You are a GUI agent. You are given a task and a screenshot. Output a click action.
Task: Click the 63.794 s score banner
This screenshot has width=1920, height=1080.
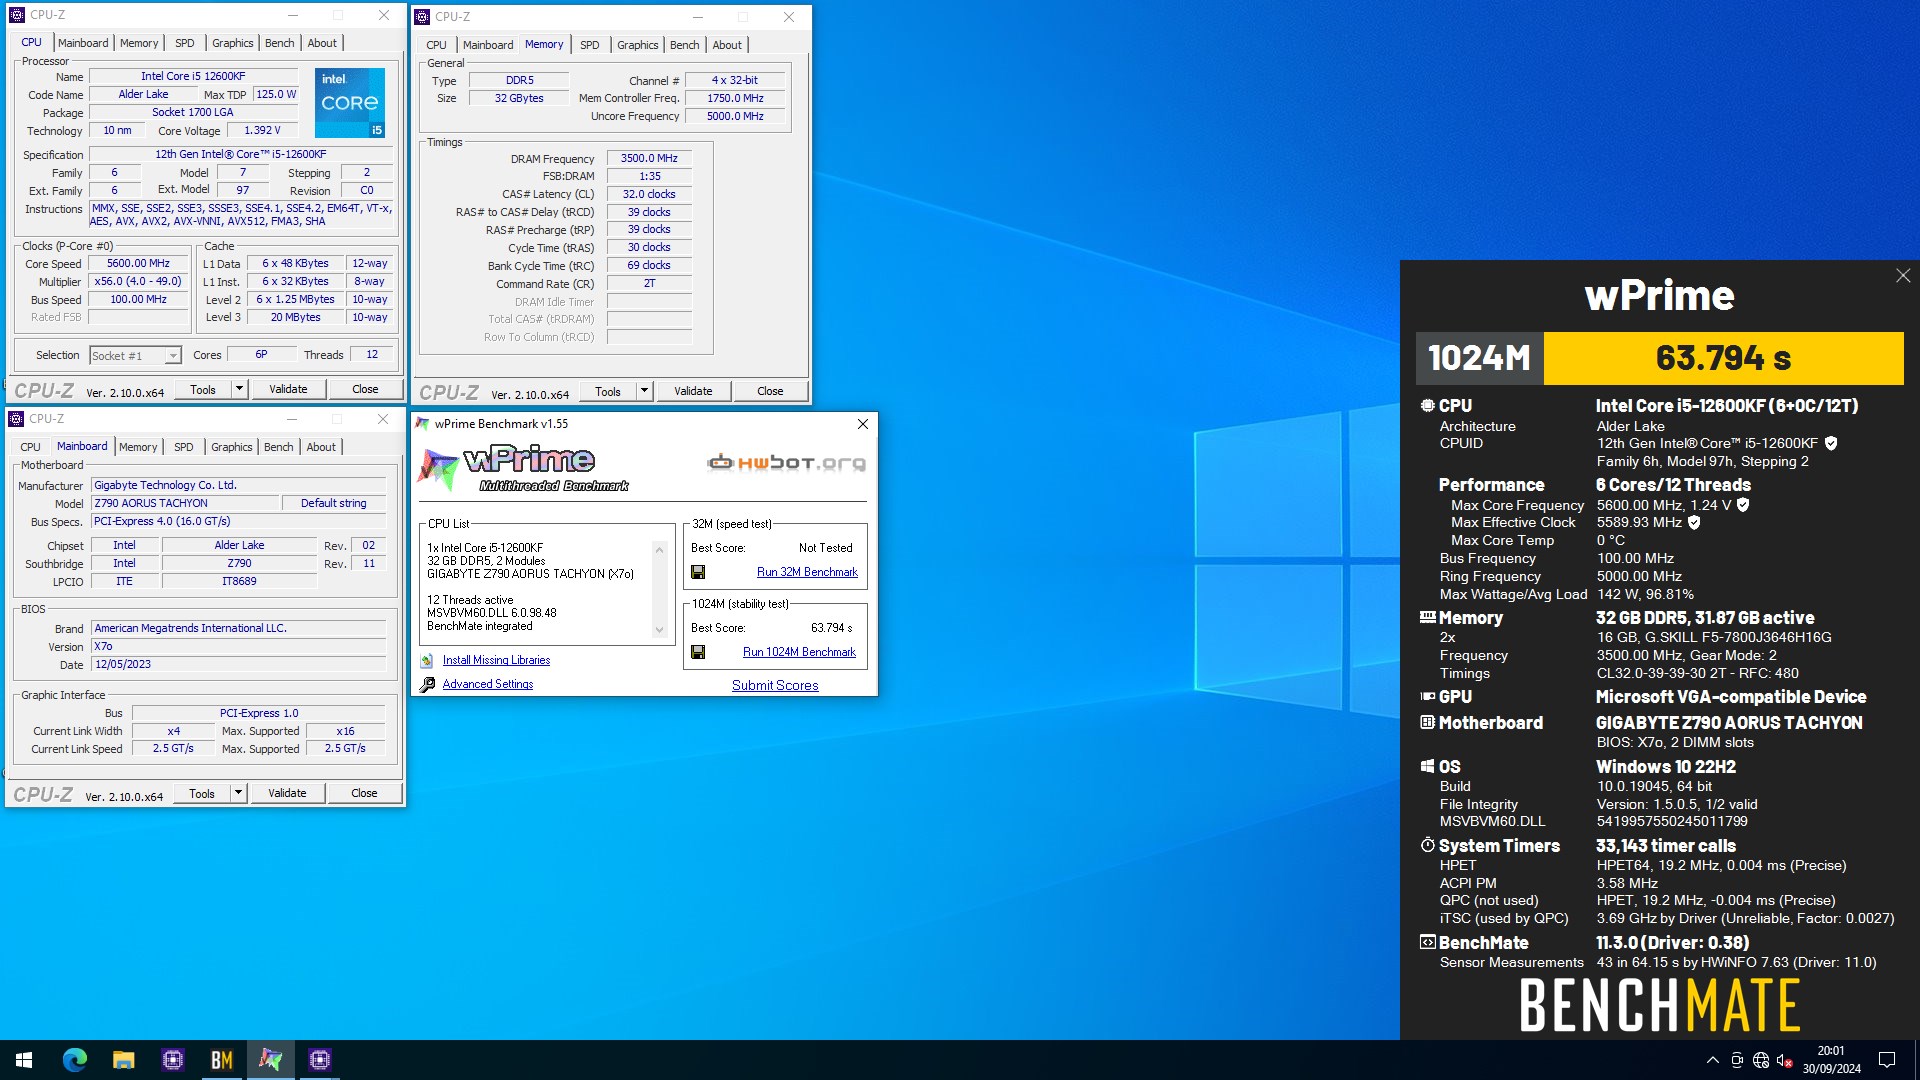[1723, 358]
